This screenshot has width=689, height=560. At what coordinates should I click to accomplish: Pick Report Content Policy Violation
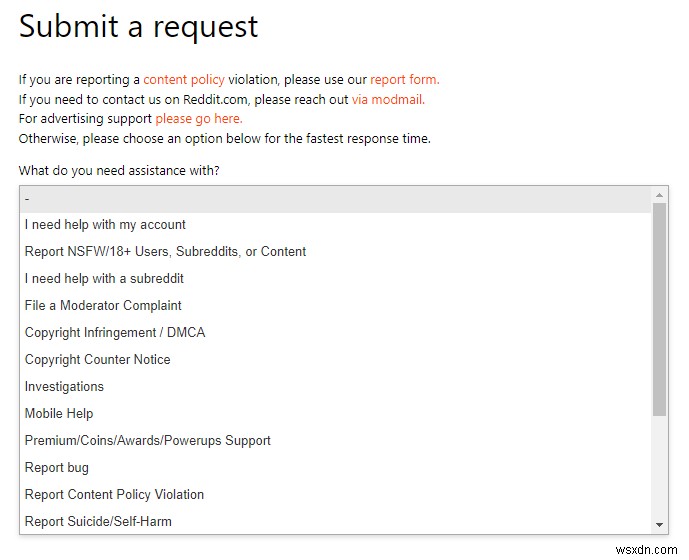[114, 495]
